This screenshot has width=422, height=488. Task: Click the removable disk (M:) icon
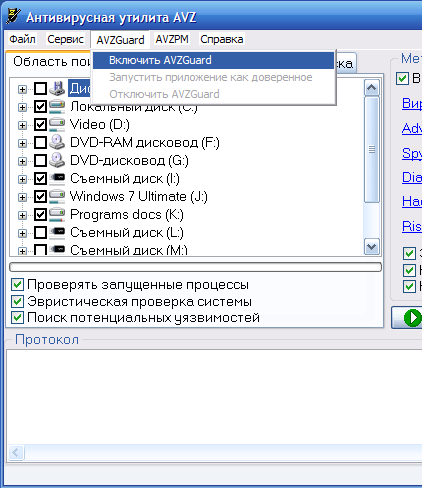[57, 249]
